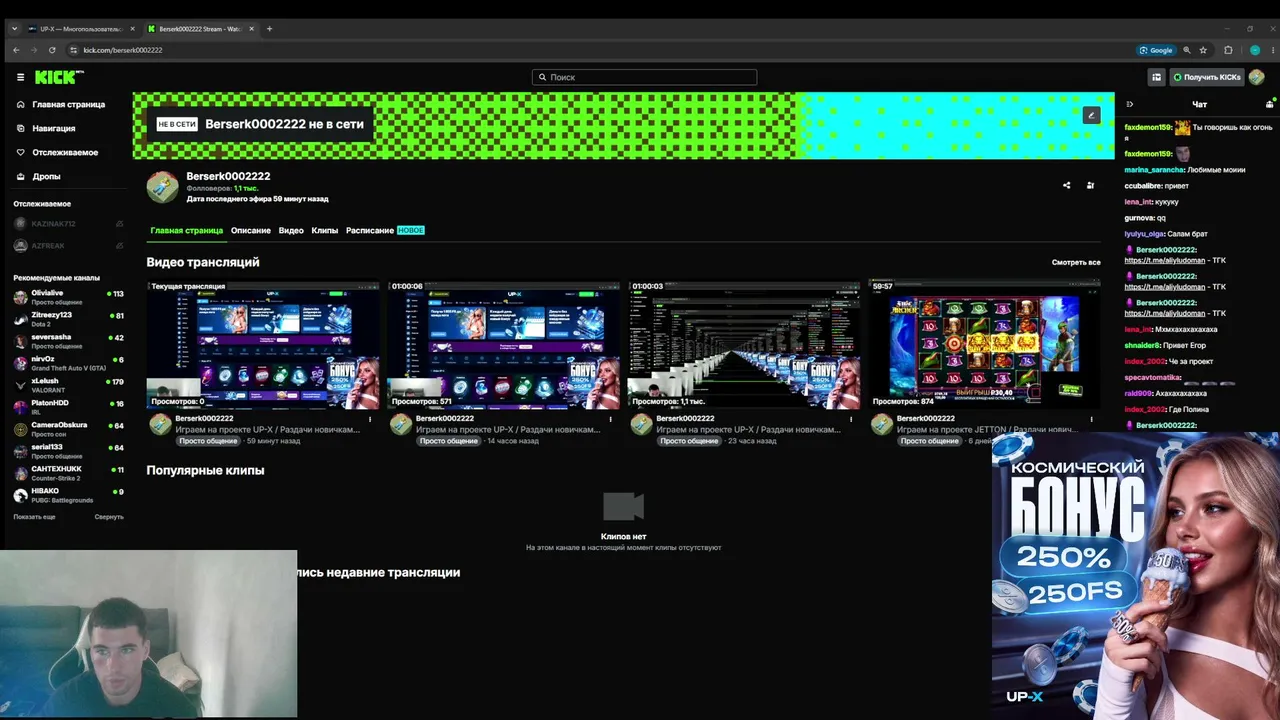The image size is (1280, 720).
Task: Open options menu for 14 часов назад video
Action: tap(610, 419)
